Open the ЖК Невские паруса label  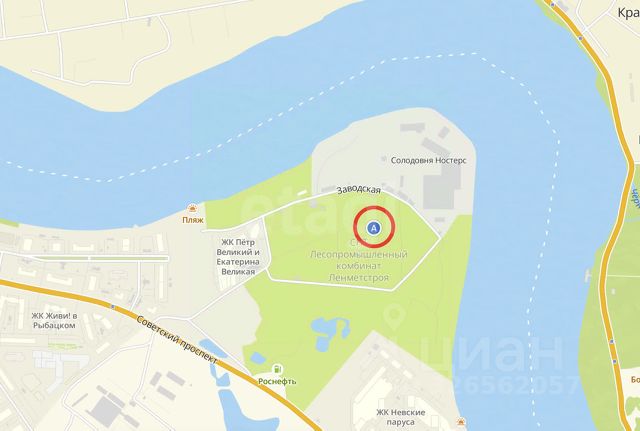pos(400,417)
